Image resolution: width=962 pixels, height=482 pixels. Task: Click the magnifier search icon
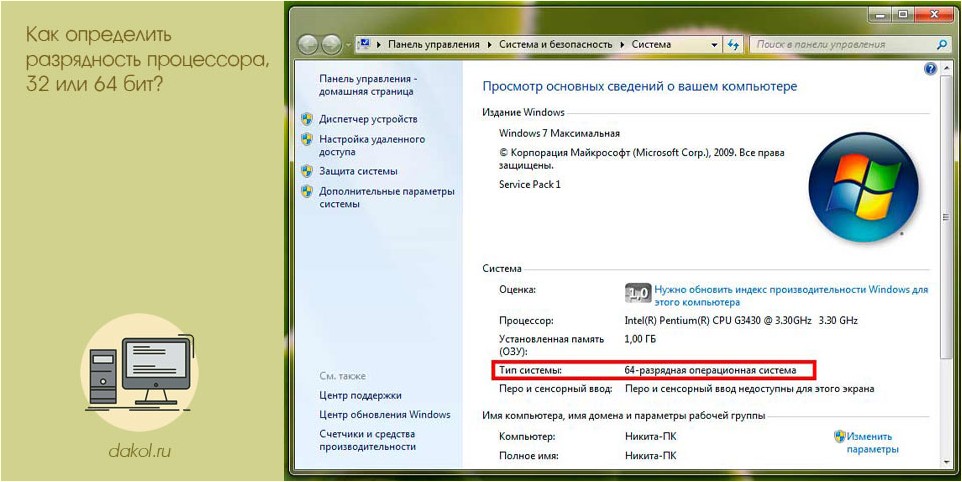click(x=943, y=44)
